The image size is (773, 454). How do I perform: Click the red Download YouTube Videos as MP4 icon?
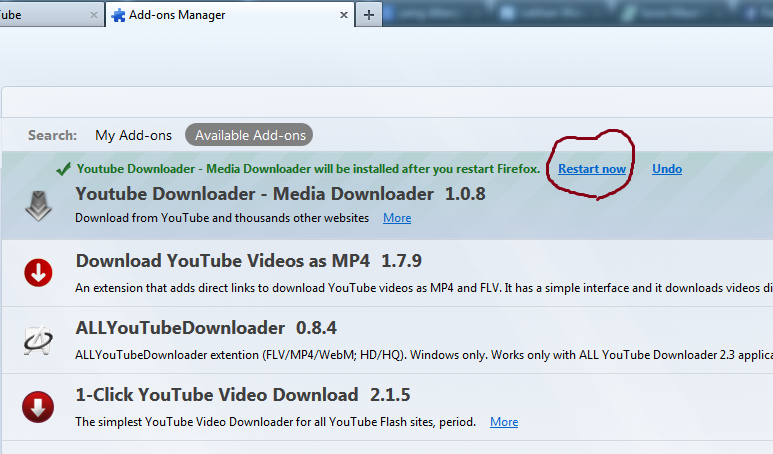tap(38, 273)
